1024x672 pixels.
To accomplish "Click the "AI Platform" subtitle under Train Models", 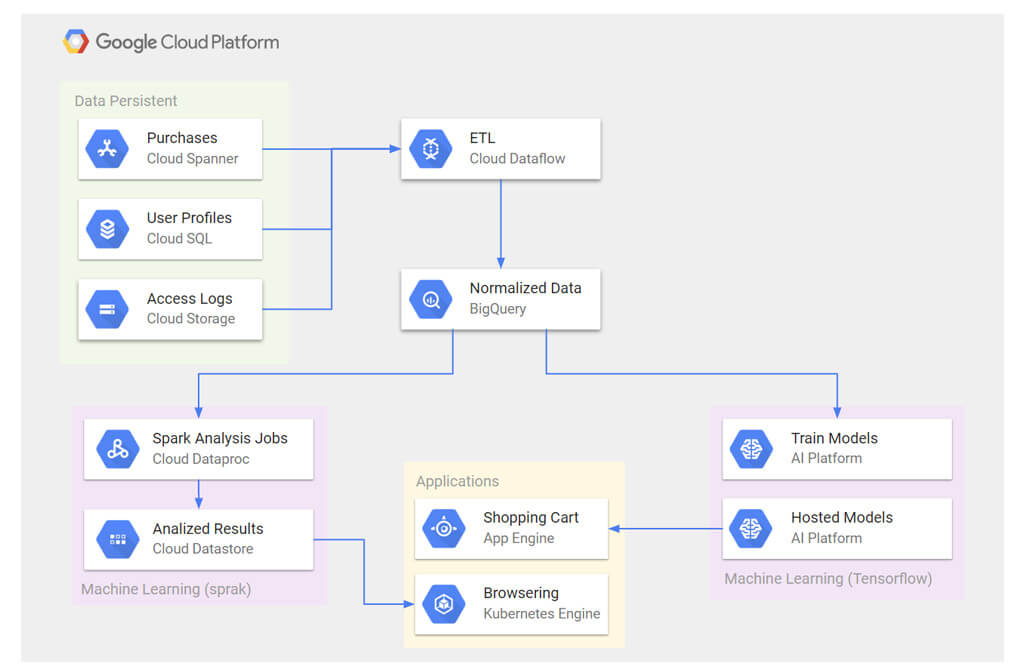I will (826, 458).
